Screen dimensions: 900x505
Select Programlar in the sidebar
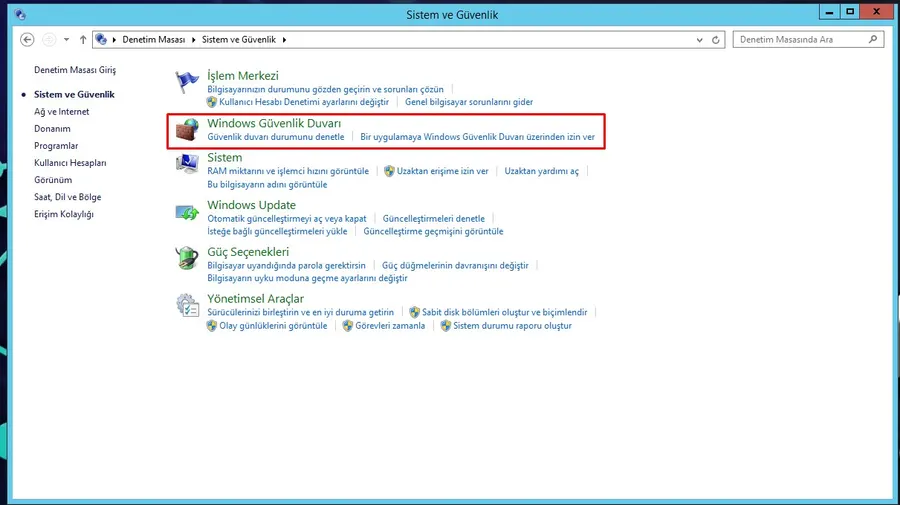coord(56,146)
